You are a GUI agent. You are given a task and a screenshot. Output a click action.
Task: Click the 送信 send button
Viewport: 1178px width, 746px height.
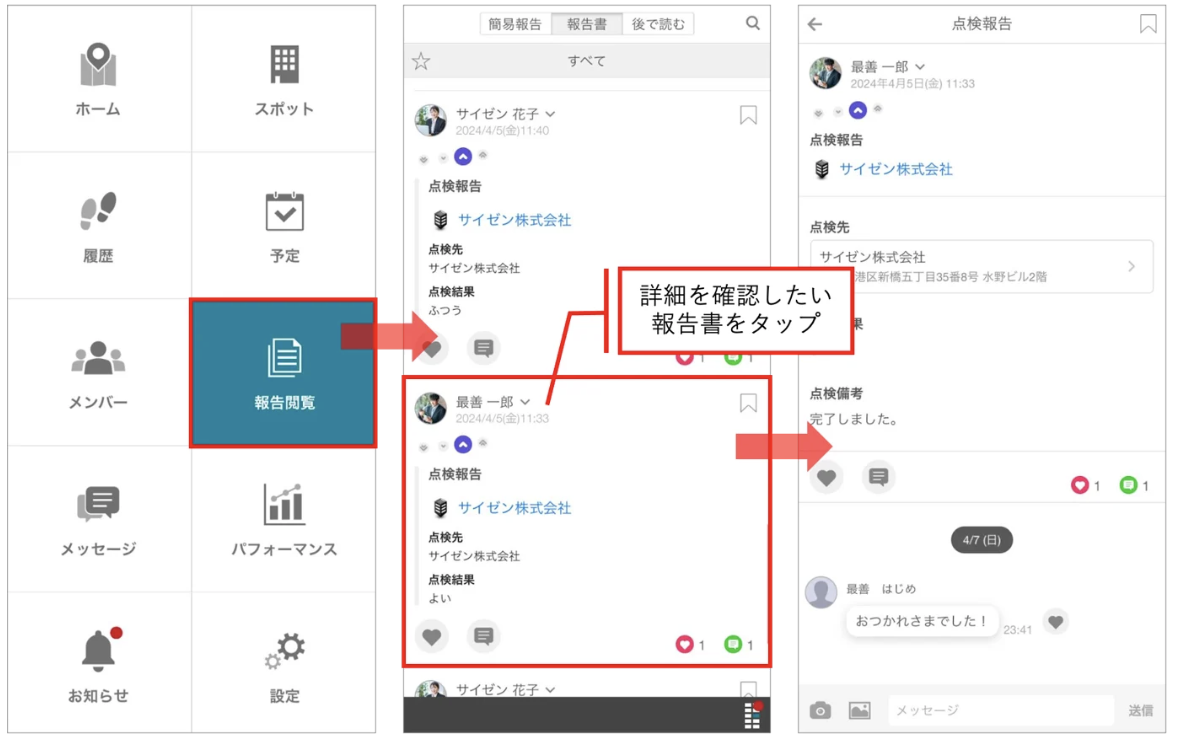coord(1140,710)
